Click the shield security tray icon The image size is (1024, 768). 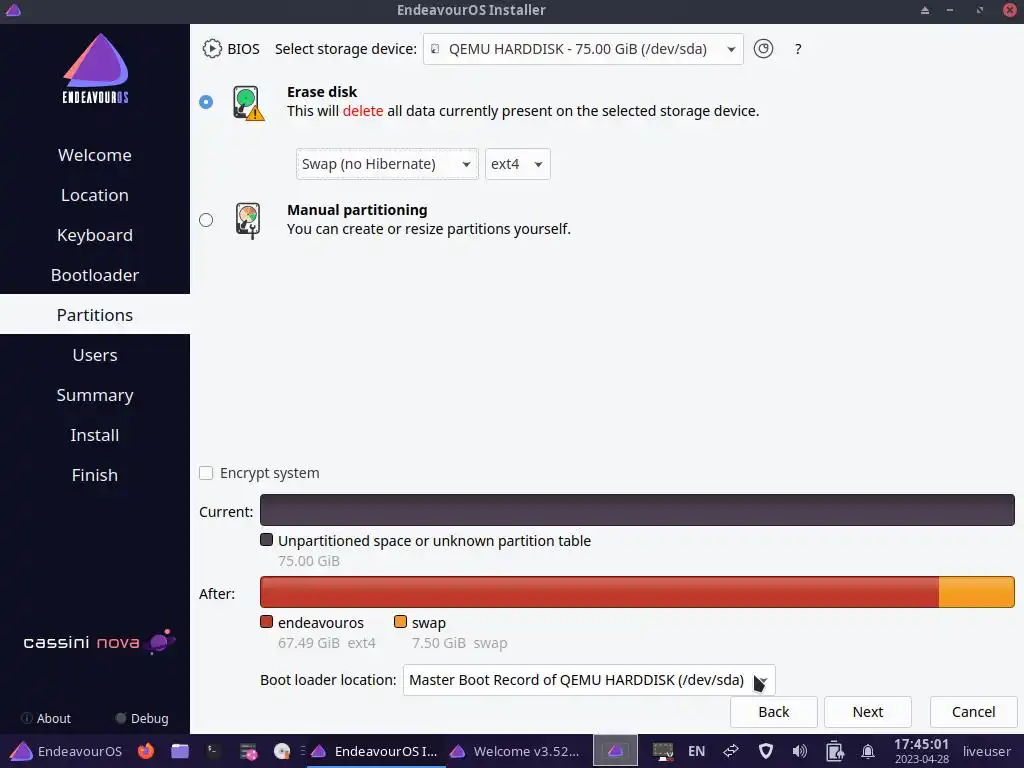(x=765, y=751)
